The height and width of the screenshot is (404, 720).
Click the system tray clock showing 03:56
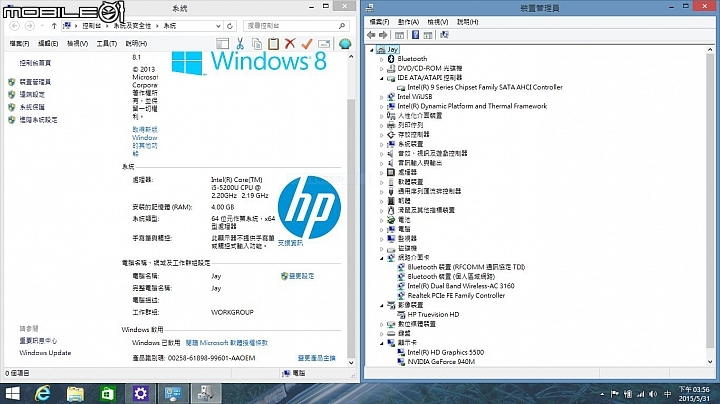(694, 394)
